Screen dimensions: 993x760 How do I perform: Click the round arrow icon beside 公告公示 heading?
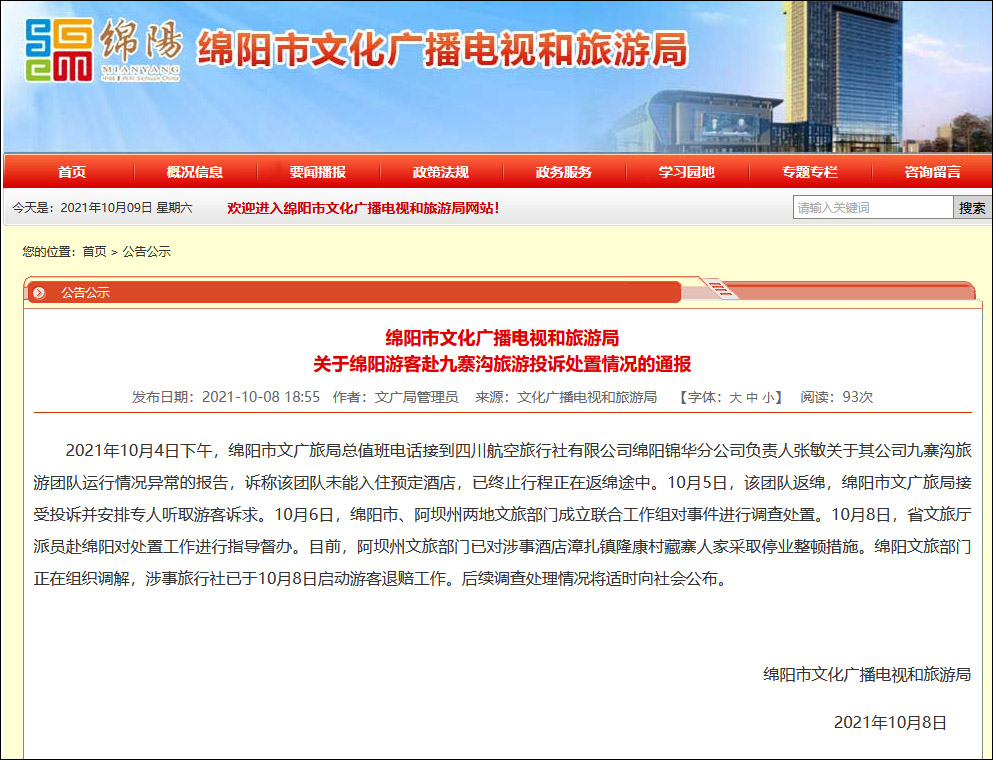click(39, 293)
